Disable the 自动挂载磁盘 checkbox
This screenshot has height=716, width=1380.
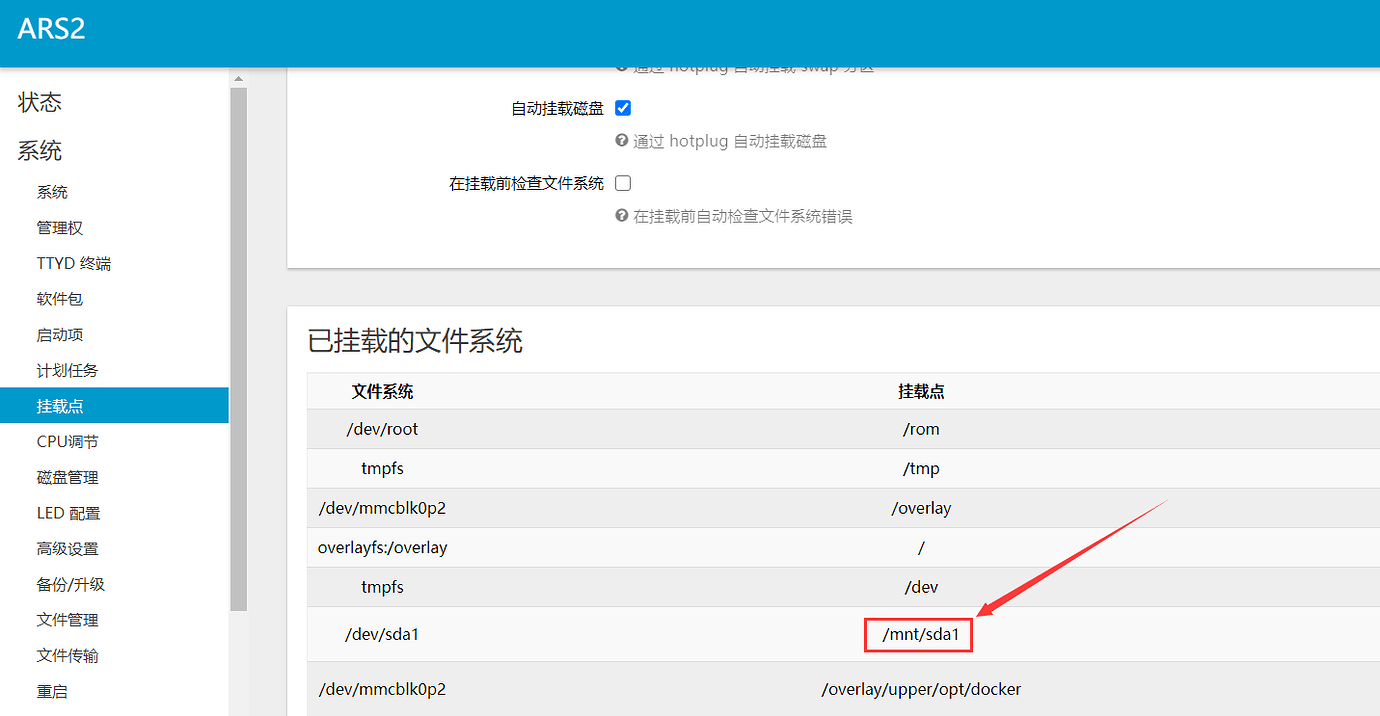623,107
